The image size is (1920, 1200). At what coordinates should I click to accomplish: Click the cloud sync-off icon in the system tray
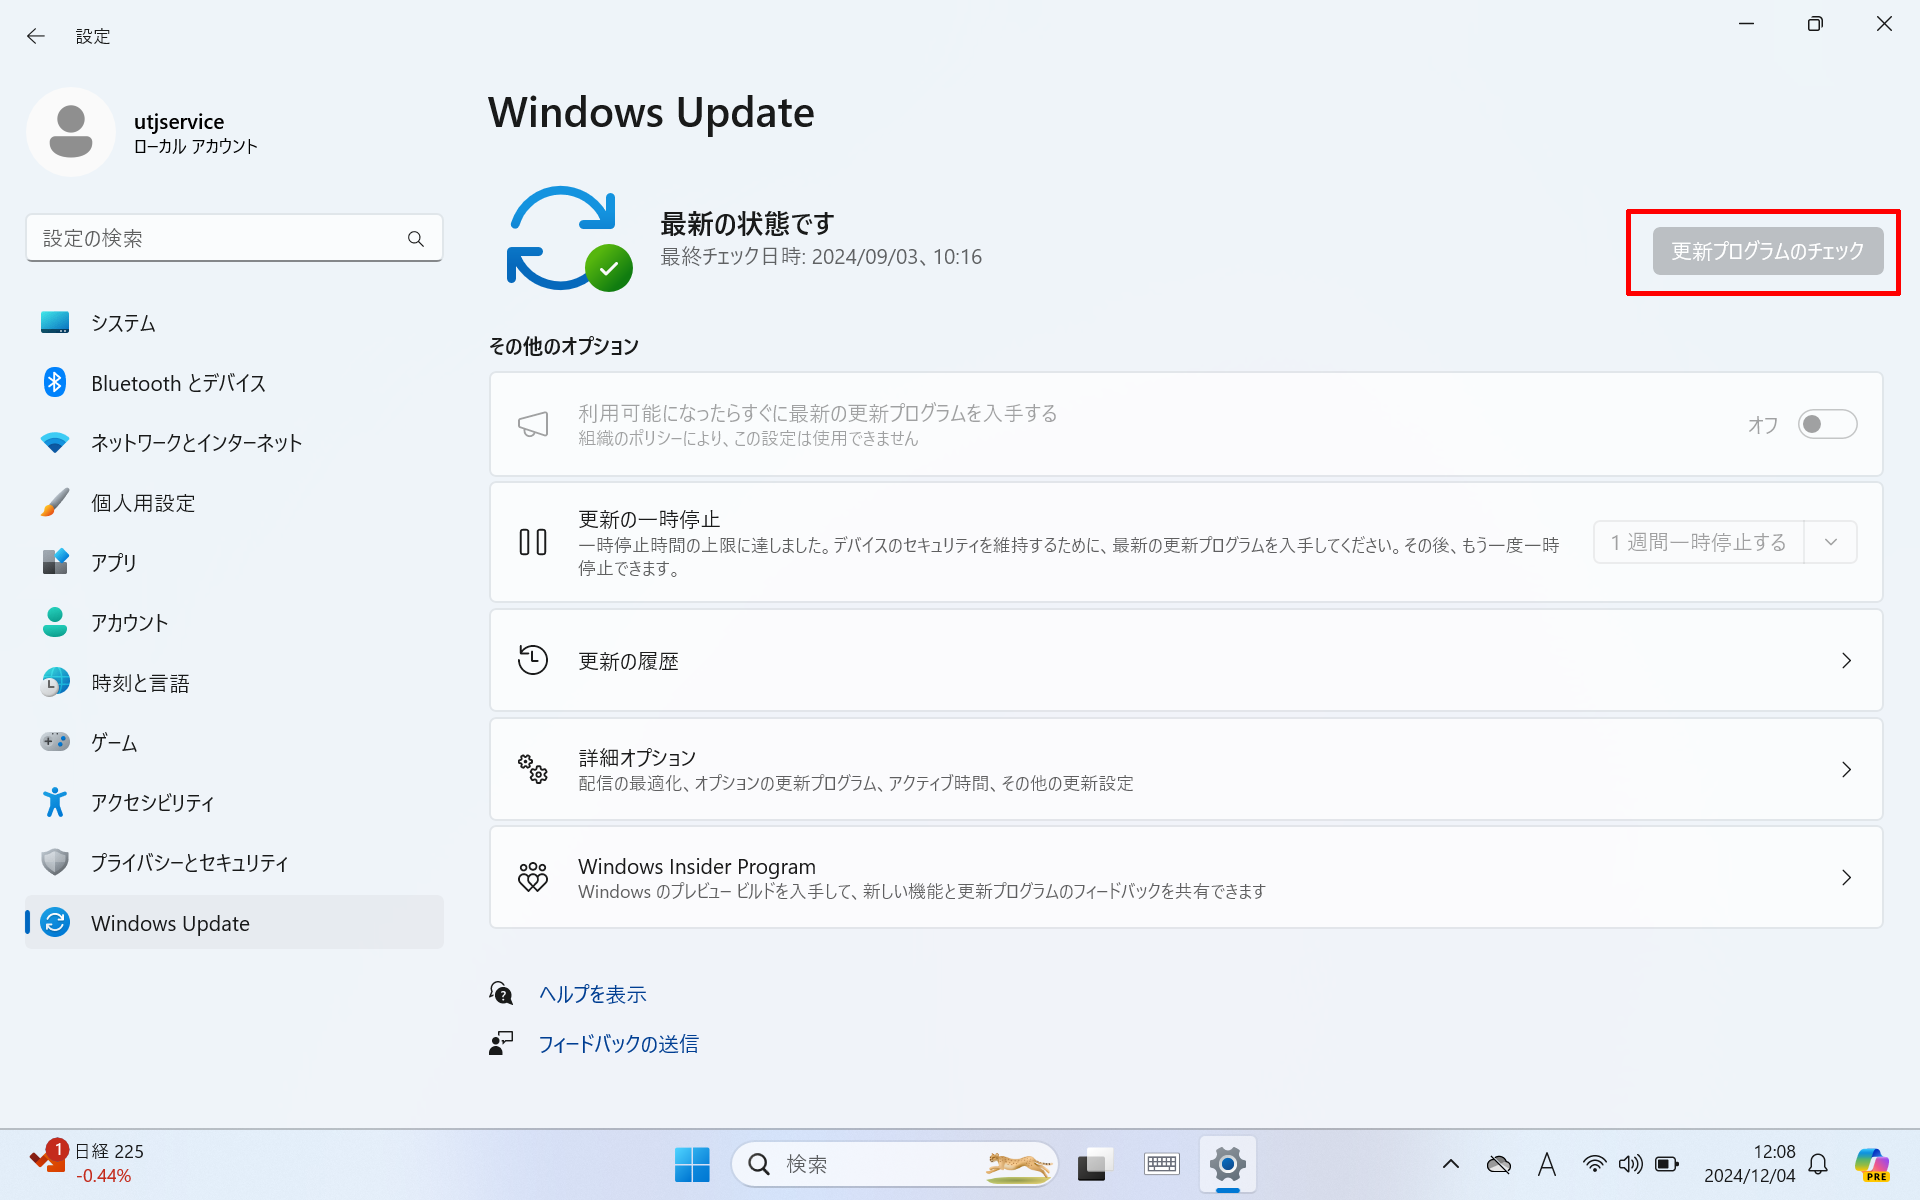[1499, 1164]
